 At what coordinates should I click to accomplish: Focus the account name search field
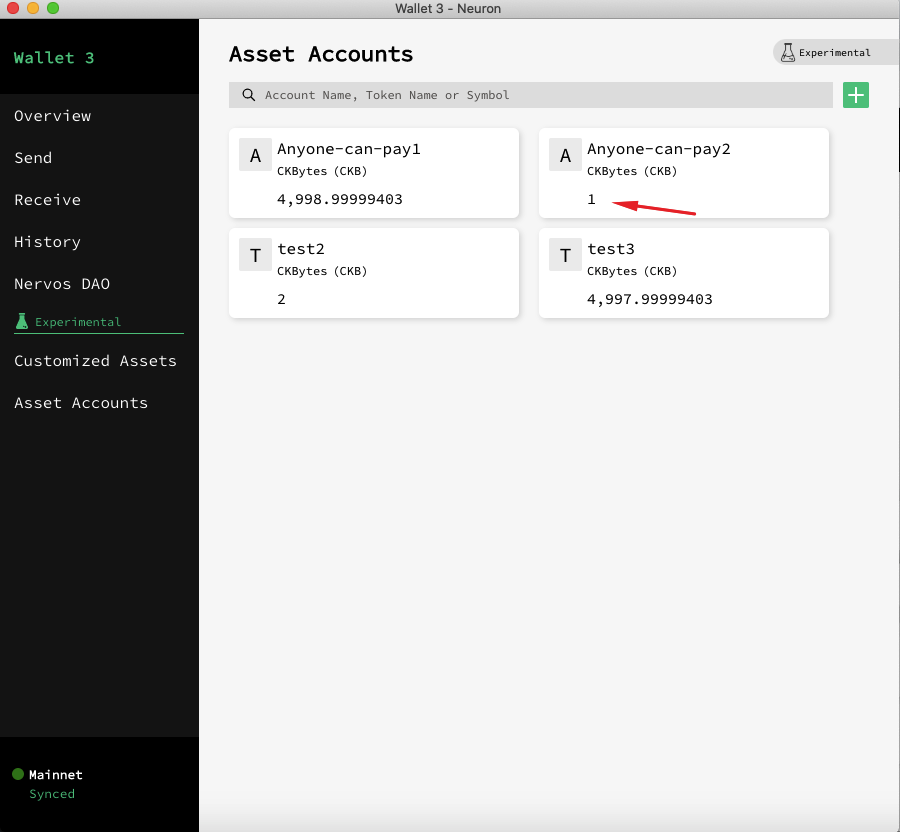[540, 95]
